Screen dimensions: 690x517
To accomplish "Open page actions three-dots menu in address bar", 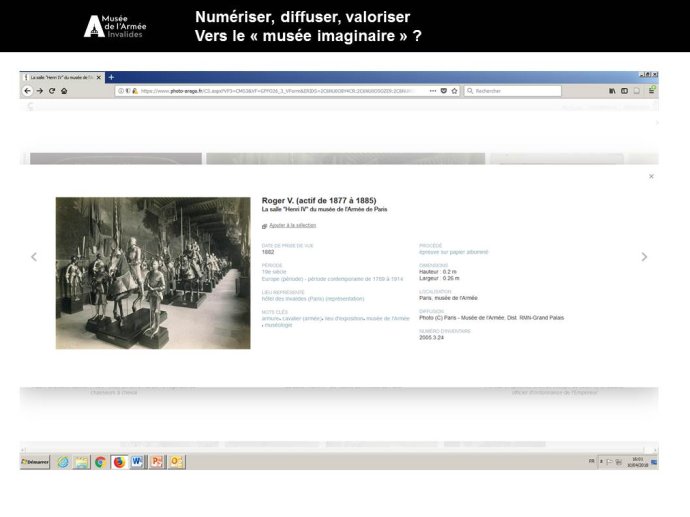I will tap(433, 91).
